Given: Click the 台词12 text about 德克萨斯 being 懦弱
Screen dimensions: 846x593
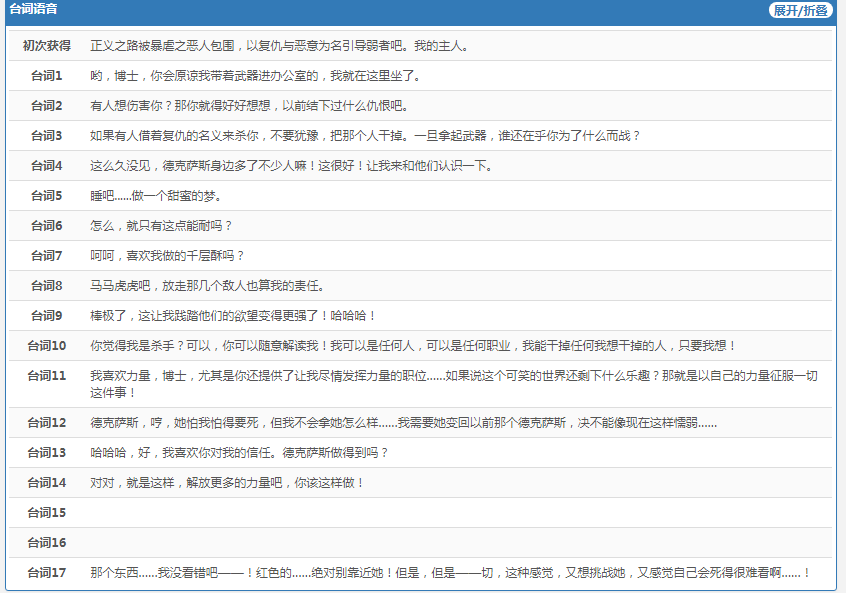Looking at the screenshot, I should [403, 423].
